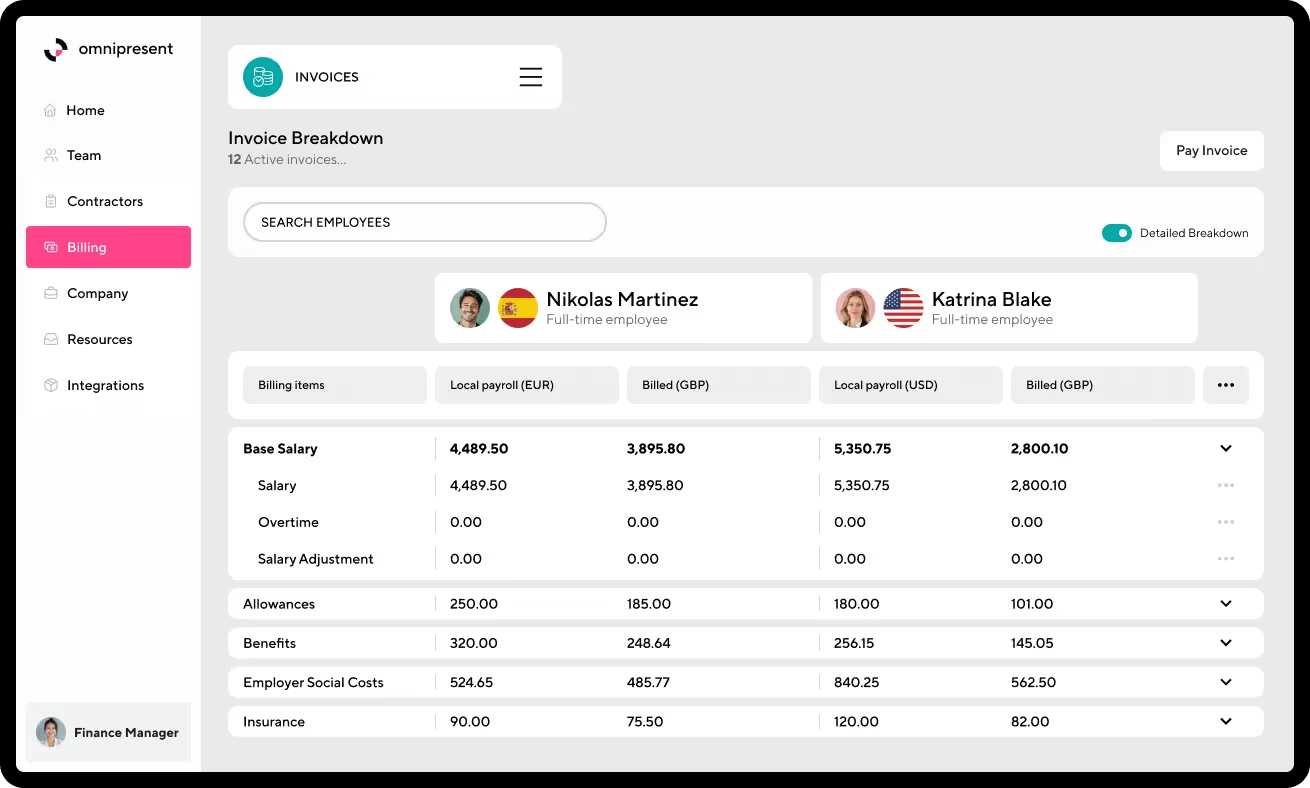Screen dimensions: 1310x788
Task: Open the three-dot menu in the column header
Action: 1226,385
